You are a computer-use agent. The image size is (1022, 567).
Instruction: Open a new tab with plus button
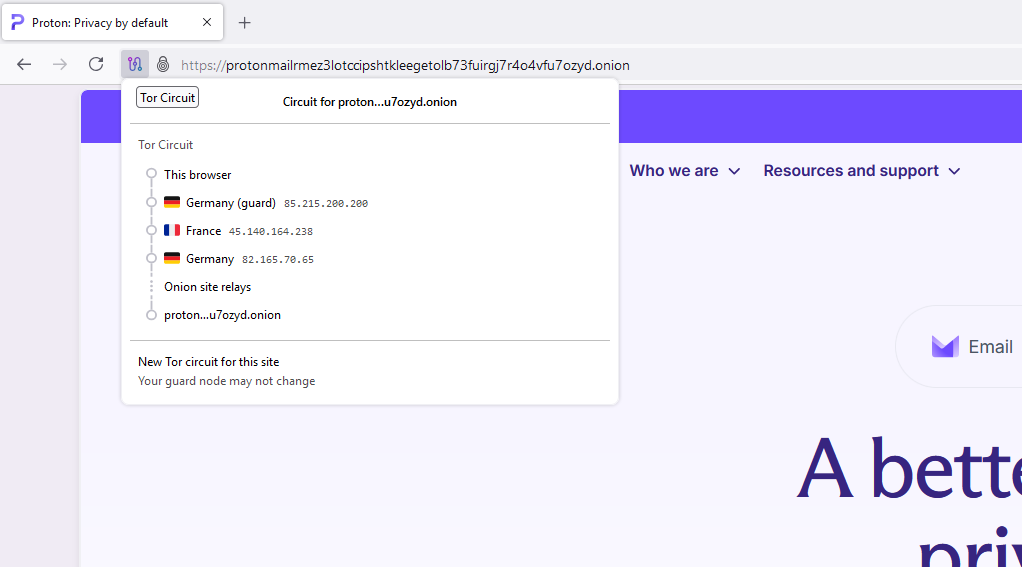[x=244, y=23]
